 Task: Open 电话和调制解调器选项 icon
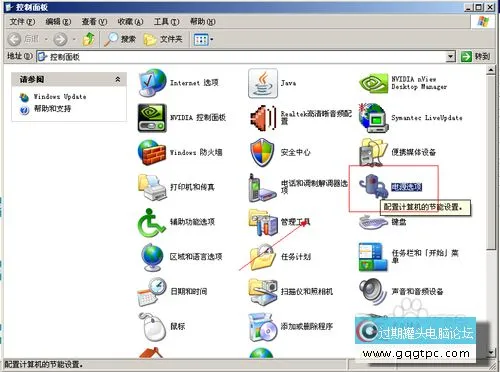pyautogui.click(x=262, y=187)
